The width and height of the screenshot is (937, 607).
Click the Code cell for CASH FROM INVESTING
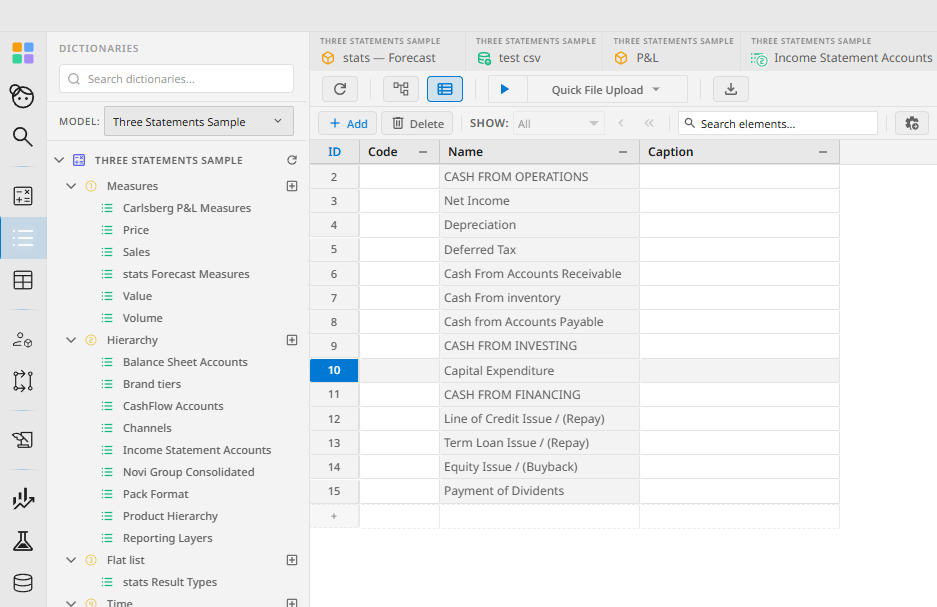[x=399, y=346]
